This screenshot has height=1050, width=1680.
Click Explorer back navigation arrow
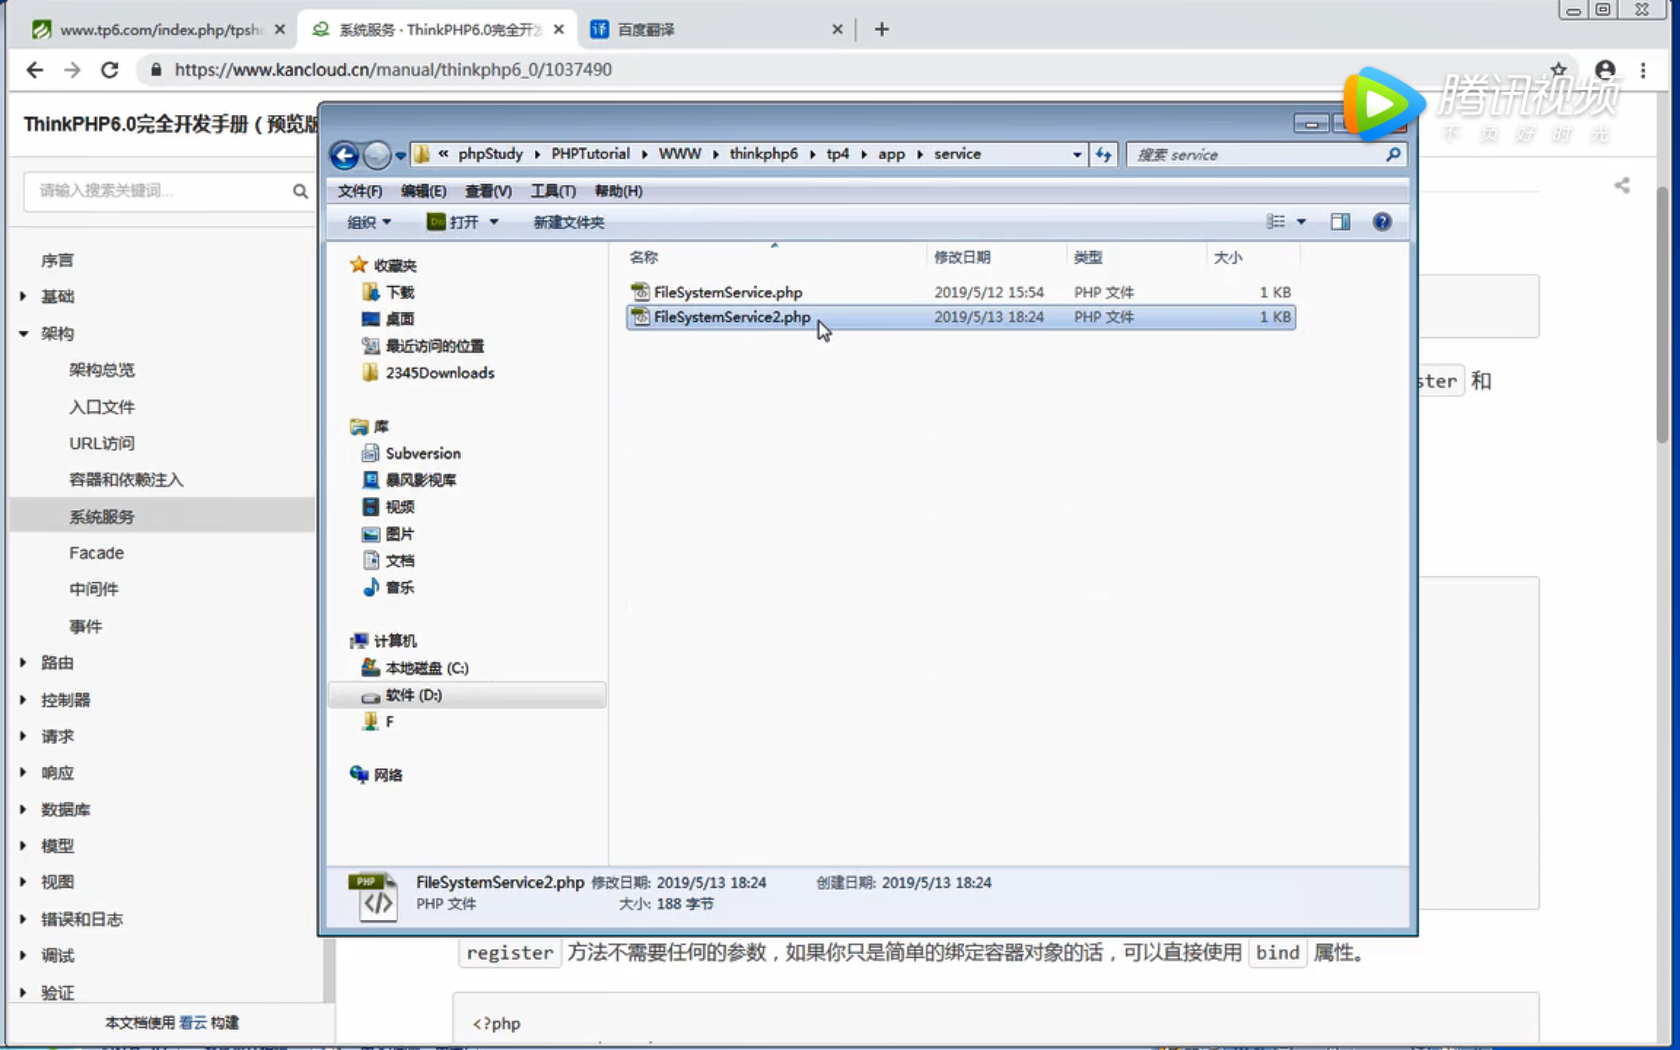point(344,155)
